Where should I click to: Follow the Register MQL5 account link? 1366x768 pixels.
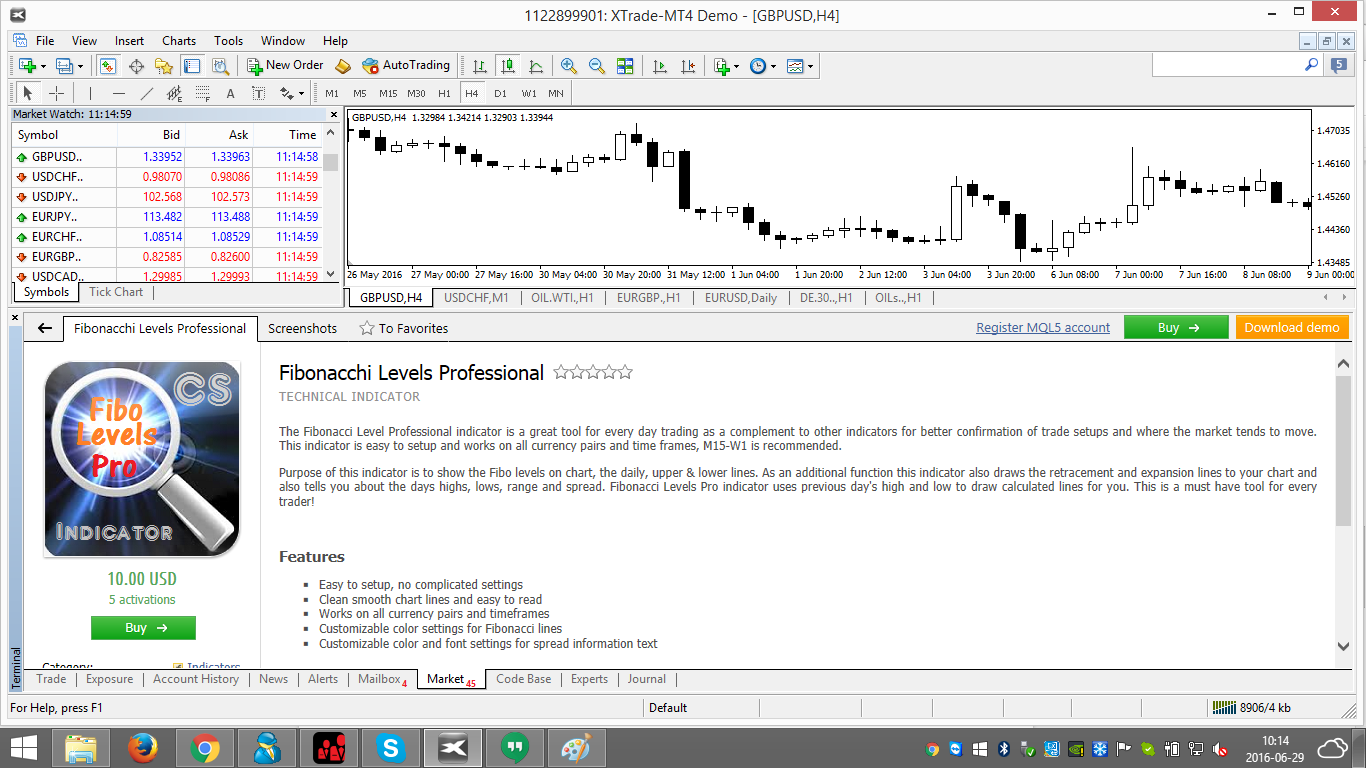tap(1043, 328)
